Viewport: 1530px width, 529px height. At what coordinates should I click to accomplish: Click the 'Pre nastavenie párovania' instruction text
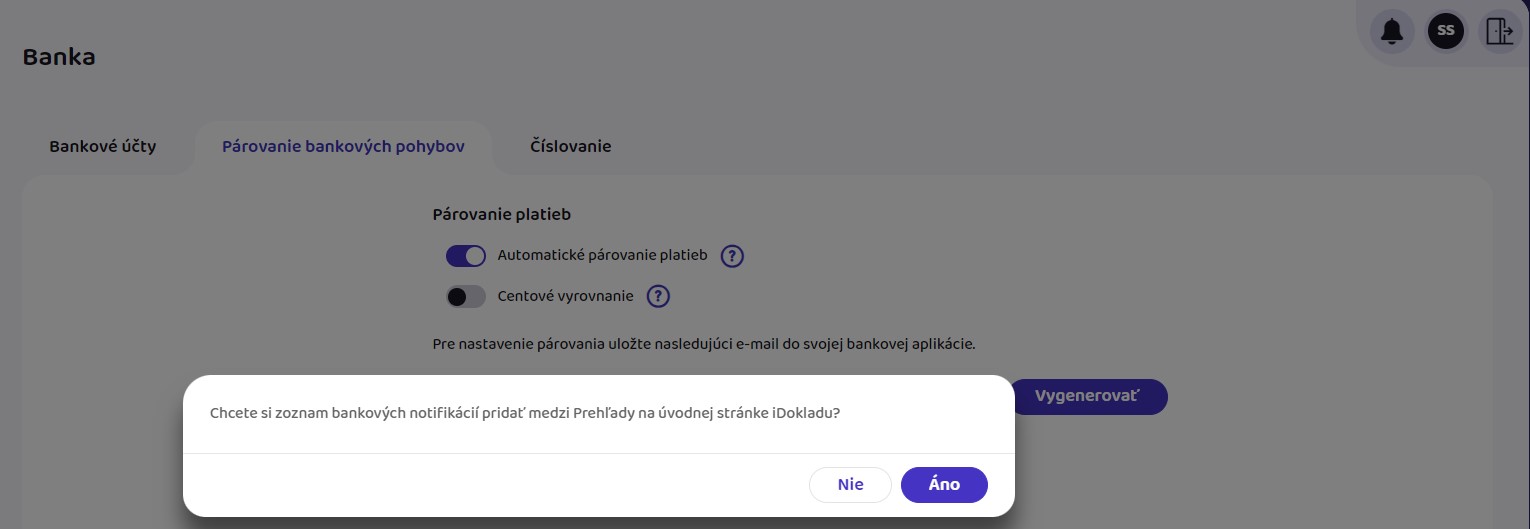703,344
